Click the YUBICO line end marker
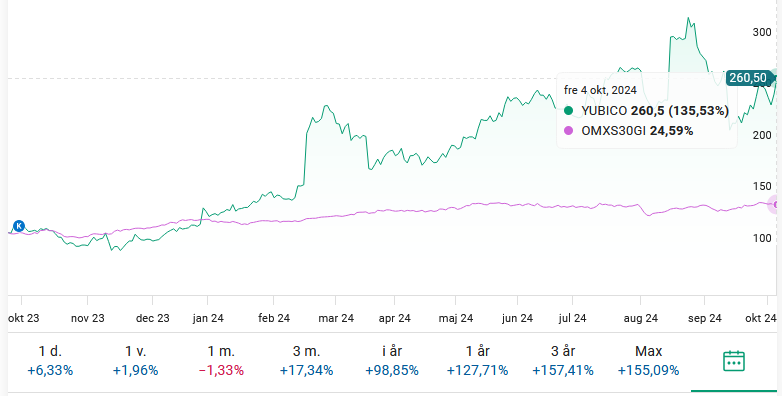Image resolution: width=782 pixels, height=396 pixels. [777, 77]
